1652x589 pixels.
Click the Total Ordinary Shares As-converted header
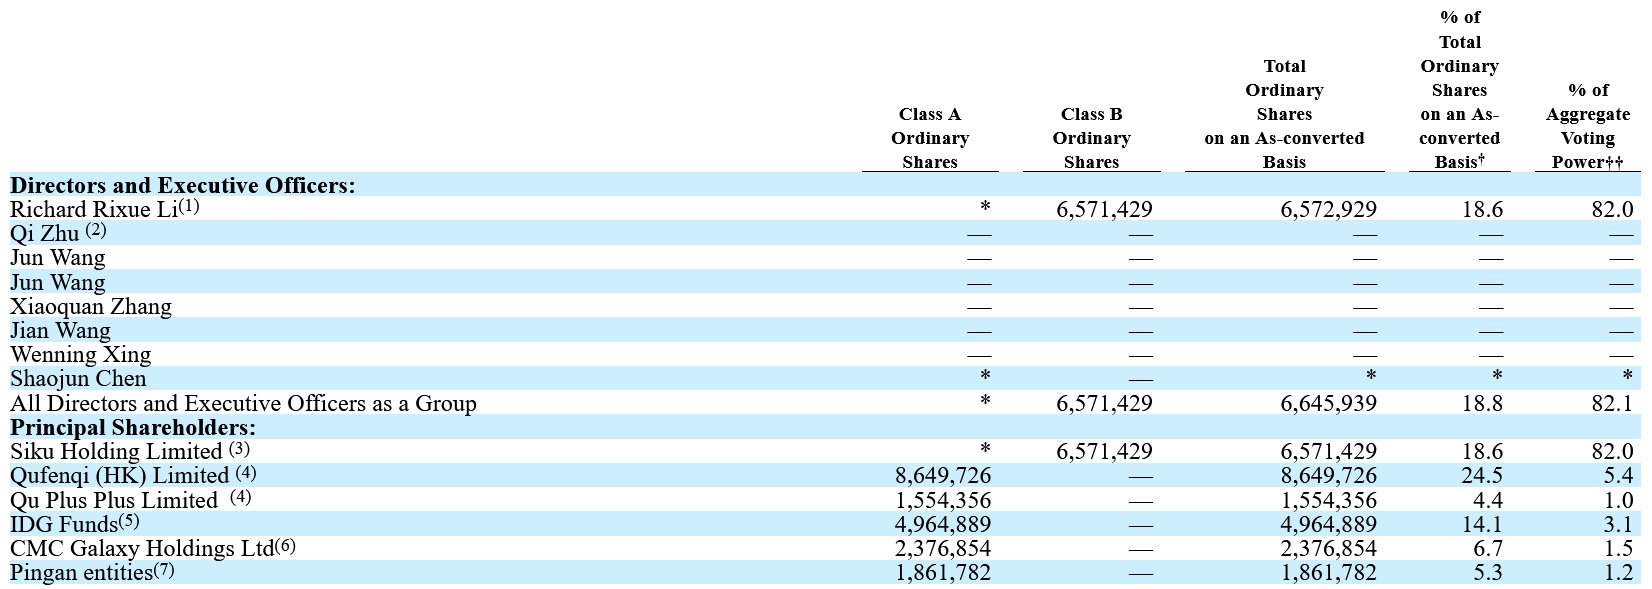[x=1284, y=114]
